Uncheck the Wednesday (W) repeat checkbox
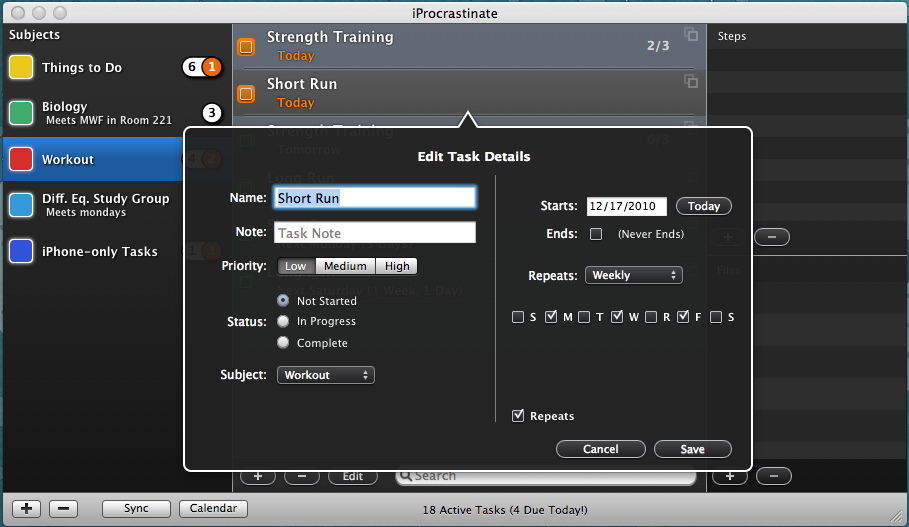 (617, 317)
